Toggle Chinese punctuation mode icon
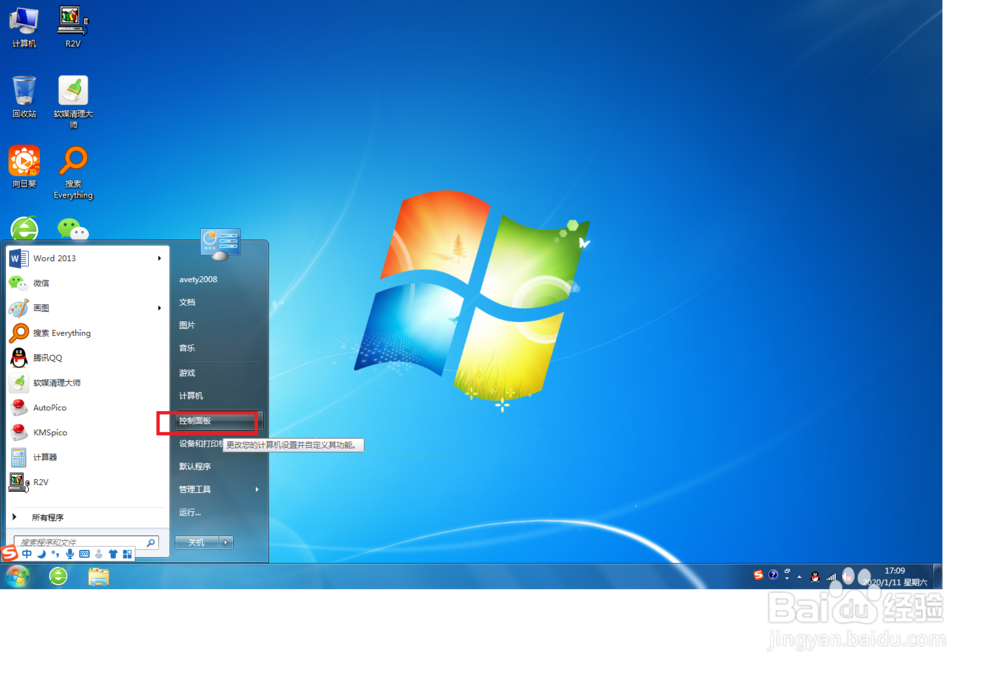Screen dimensions: 1000x673 55,554
